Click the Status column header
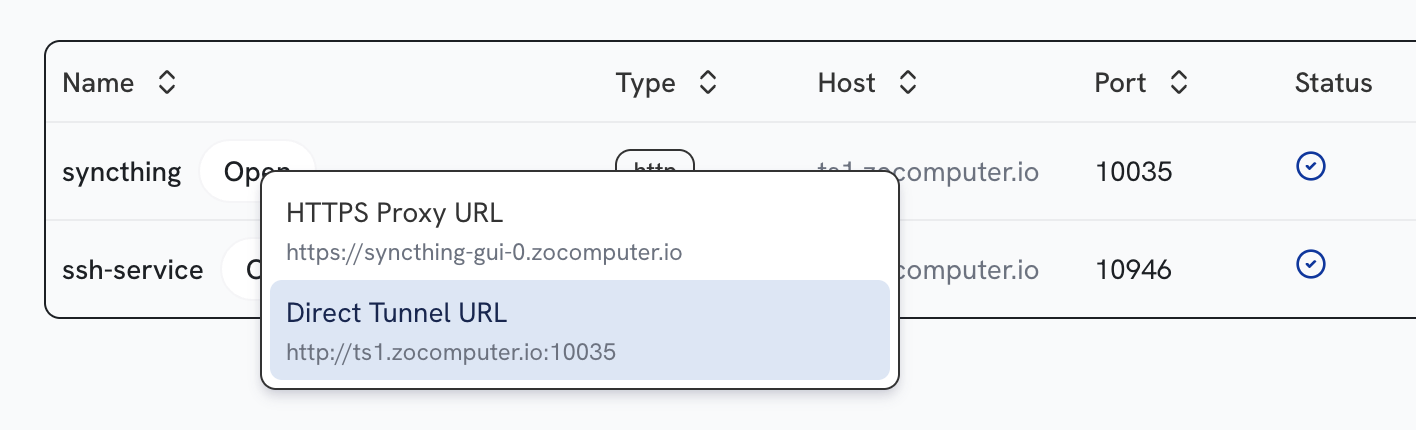Viewport: 1416px width, 430px height. tap(1333, 83)
